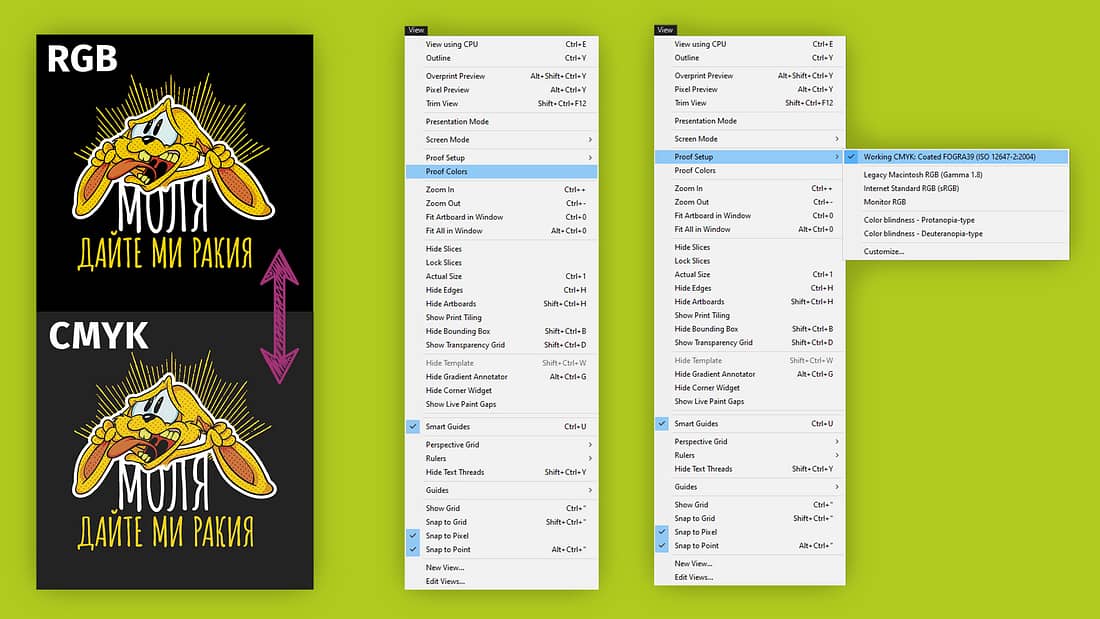Choose Legacy Macintosh RGB (Gamma 1.8)

tap(923, 175)
